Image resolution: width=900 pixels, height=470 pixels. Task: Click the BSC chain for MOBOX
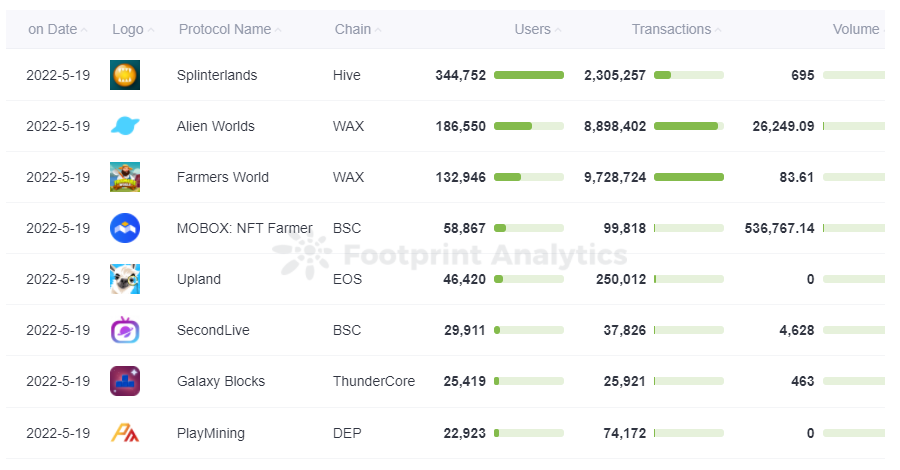coord(347,228)
